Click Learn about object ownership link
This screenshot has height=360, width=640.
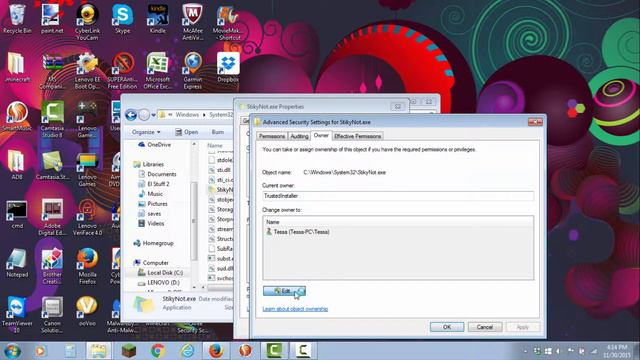(x=295, y=309)
